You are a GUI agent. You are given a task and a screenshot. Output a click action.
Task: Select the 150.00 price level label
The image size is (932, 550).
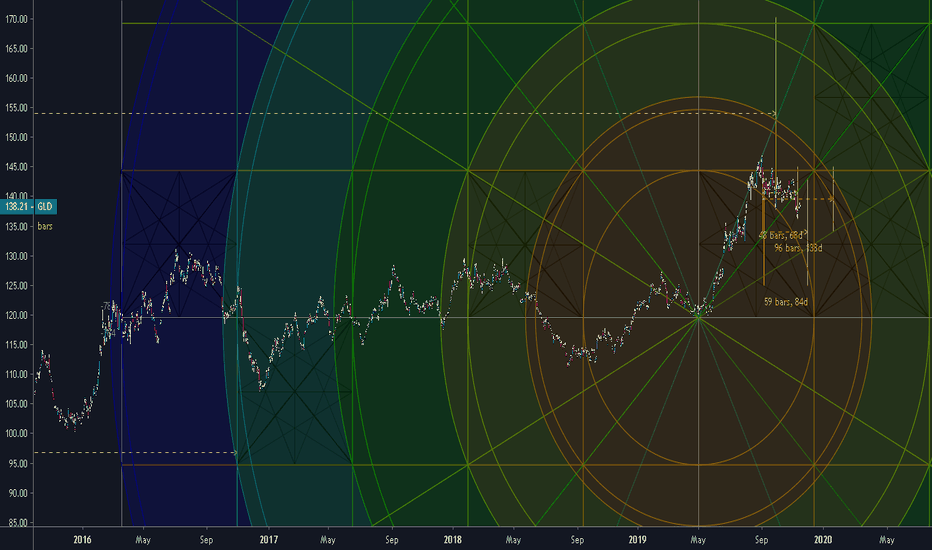17,137
